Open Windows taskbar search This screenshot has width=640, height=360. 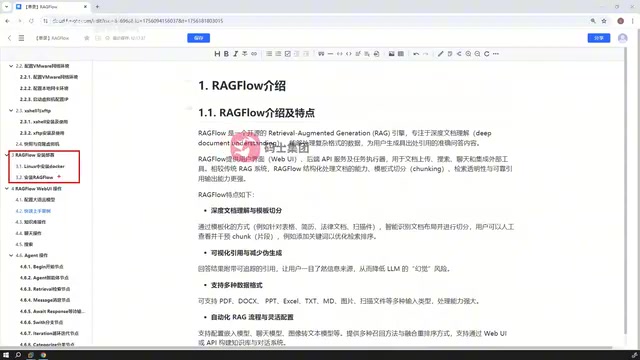coord(18,355)
